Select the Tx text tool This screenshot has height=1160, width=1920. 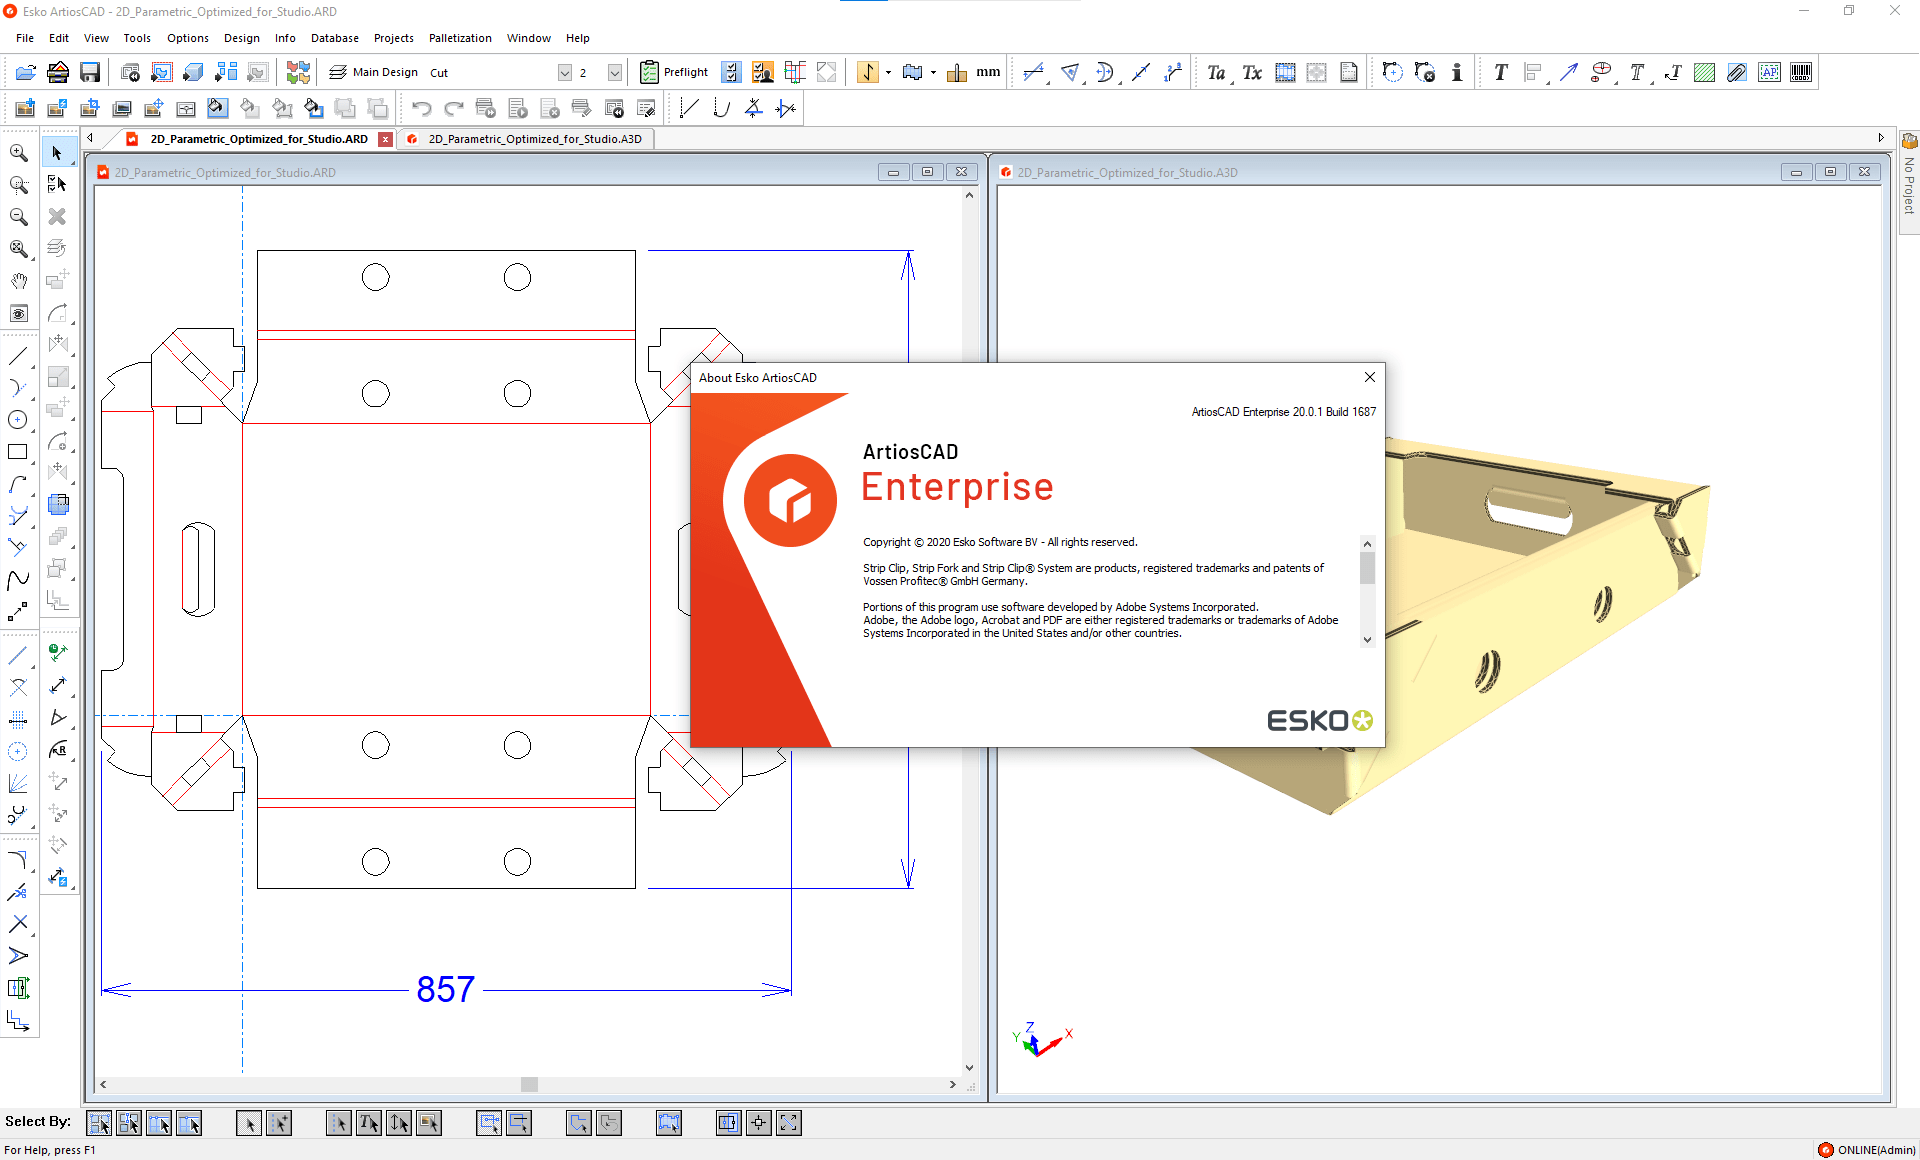pos(1252,72)
